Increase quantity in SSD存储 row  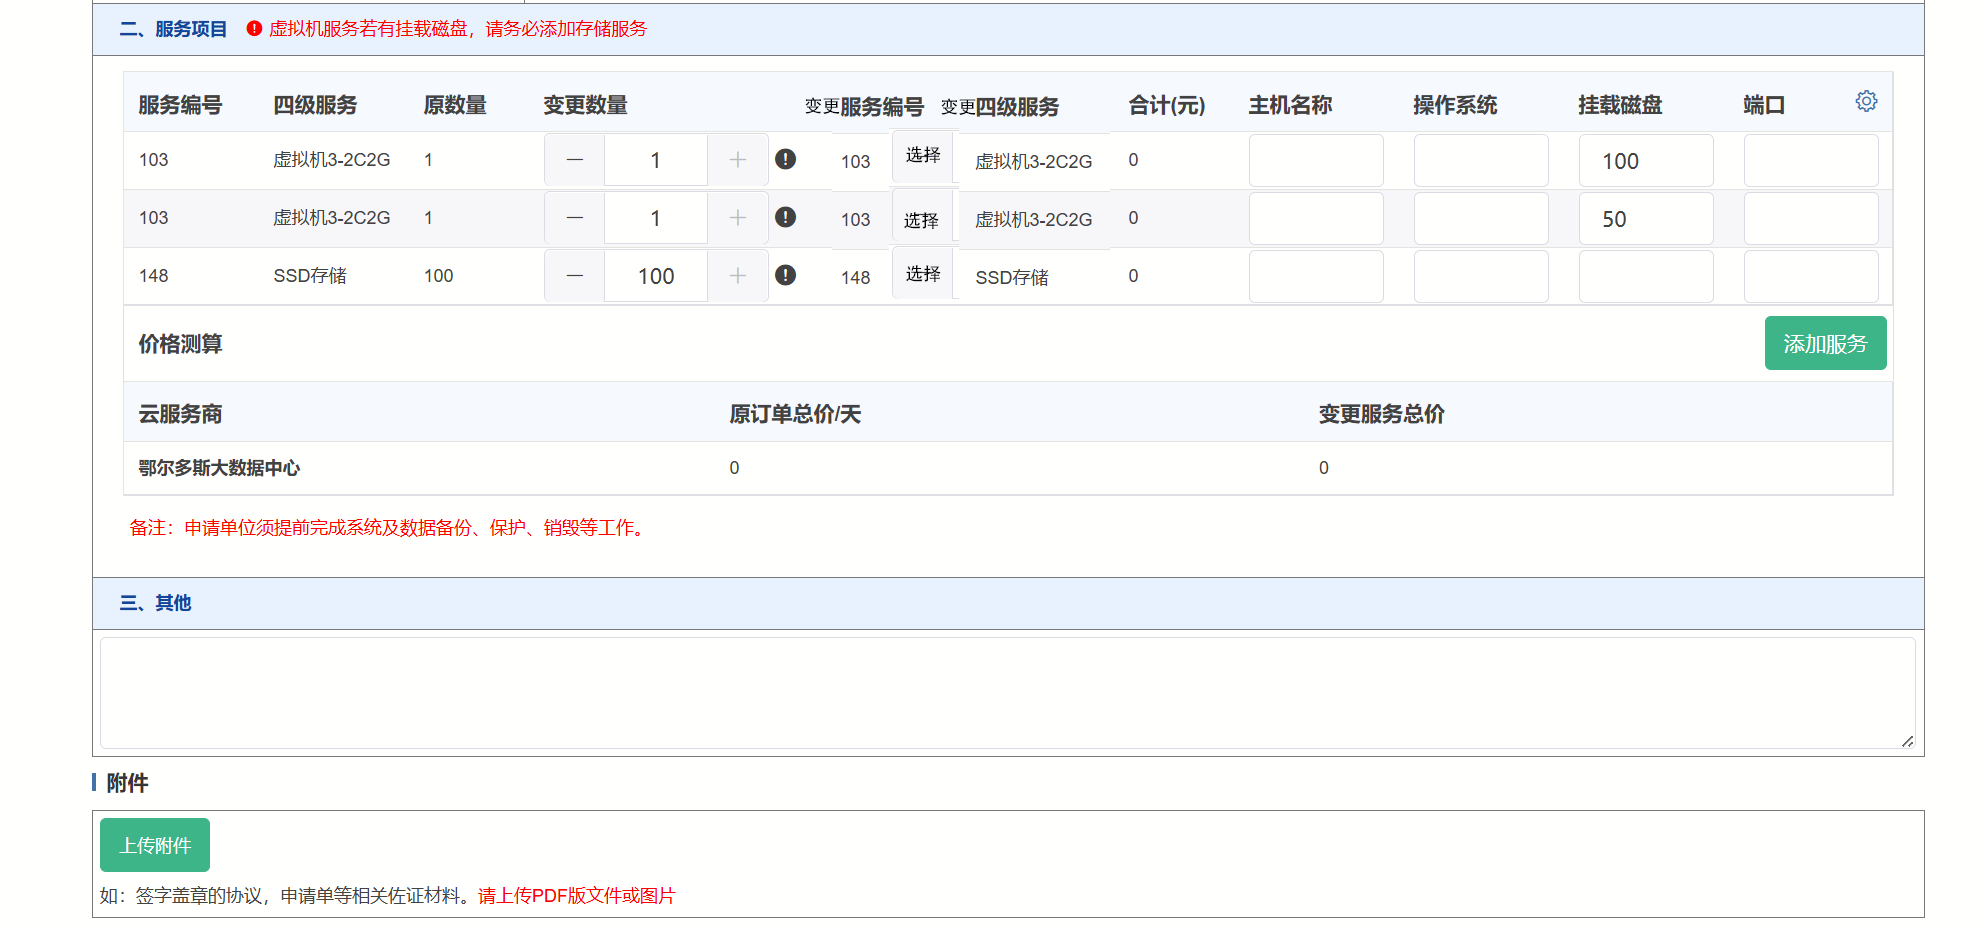[738, 276]
